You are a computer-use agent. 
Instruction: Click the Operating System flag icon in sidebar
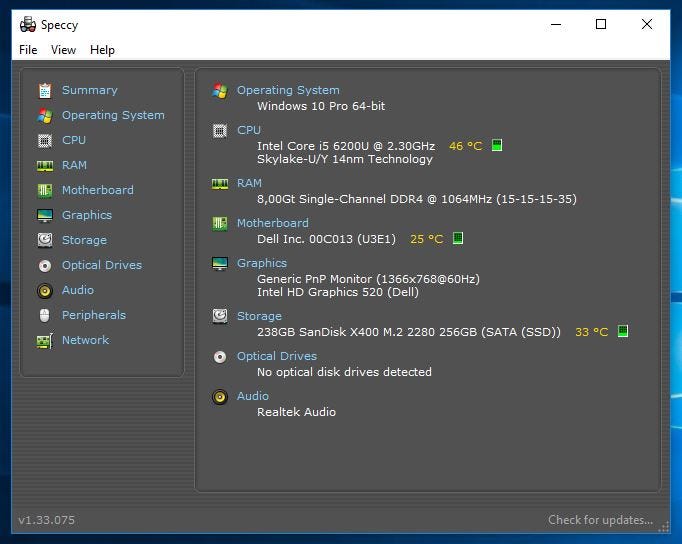click(45, 115)
